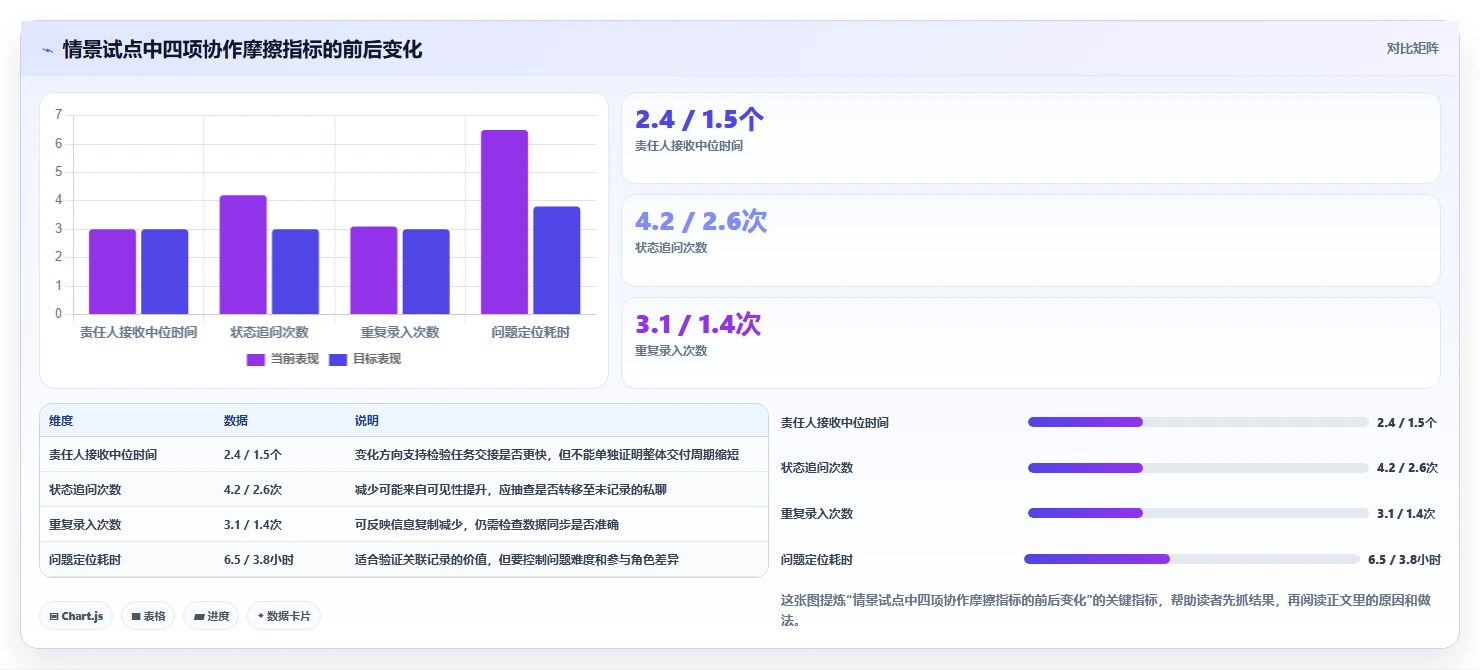Click the summary paragraph starting 这张图提炼
1480x670 pixels.
[1105, 610]
